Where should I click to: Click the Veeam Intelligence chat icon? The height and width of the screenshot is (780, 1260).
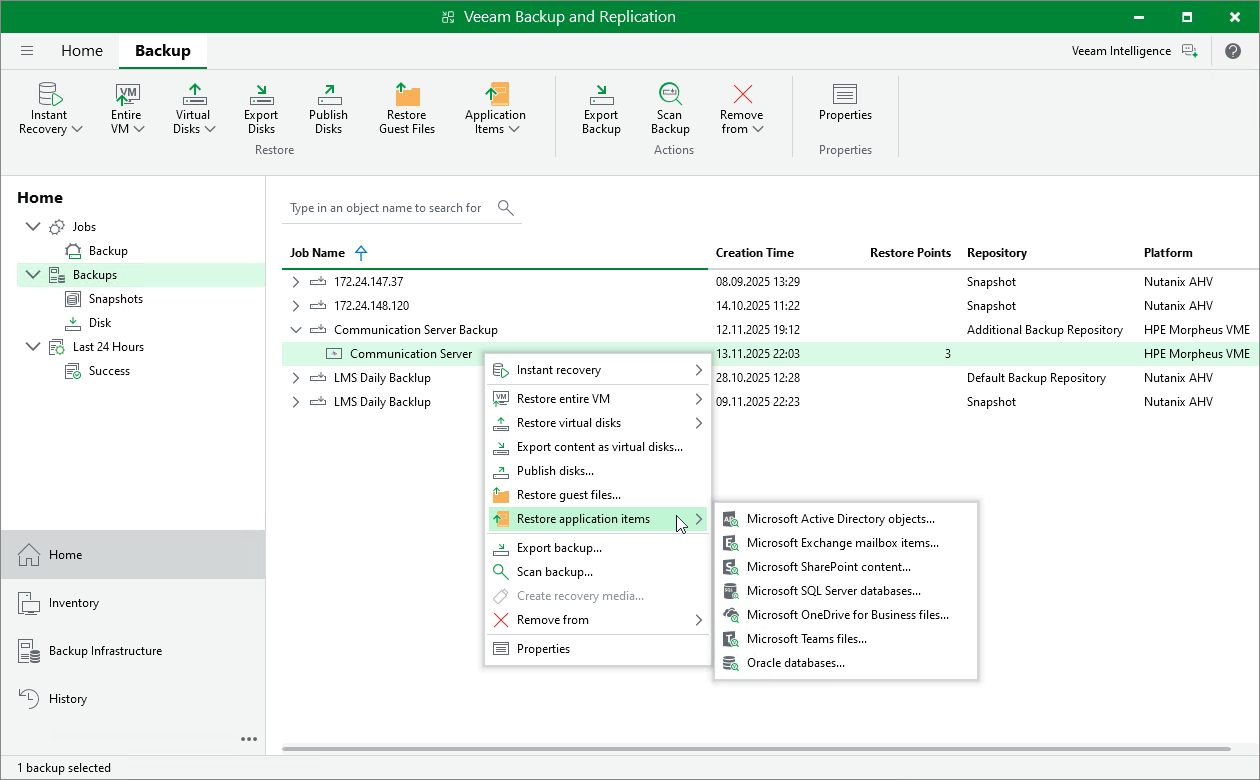point(1191,50)
